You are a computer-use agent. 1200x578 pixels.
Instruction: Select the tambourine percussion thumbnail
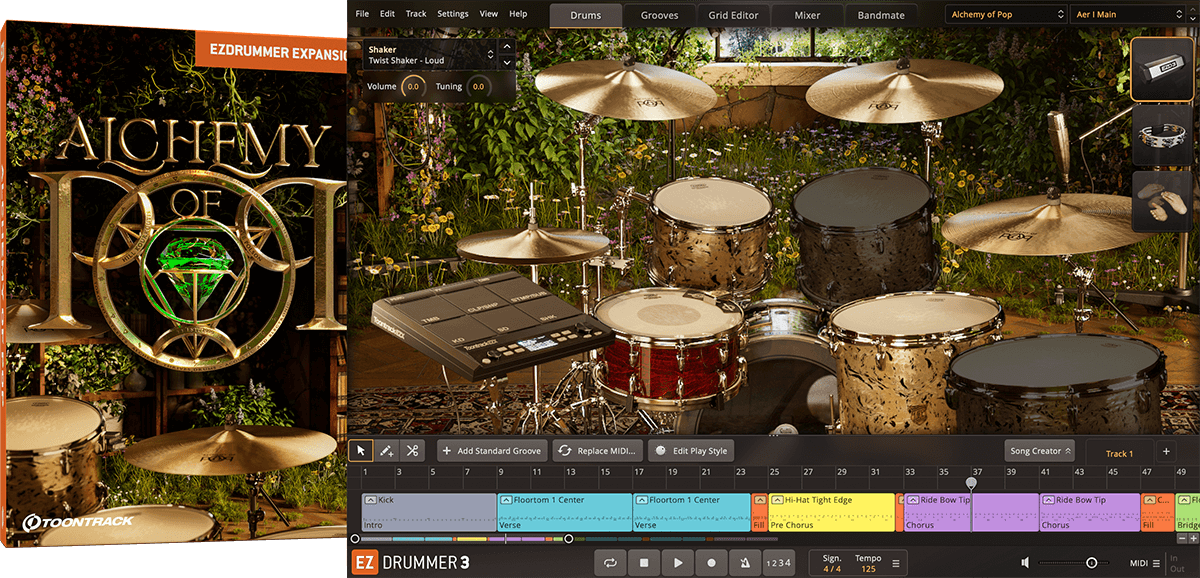coord(1161,133)
